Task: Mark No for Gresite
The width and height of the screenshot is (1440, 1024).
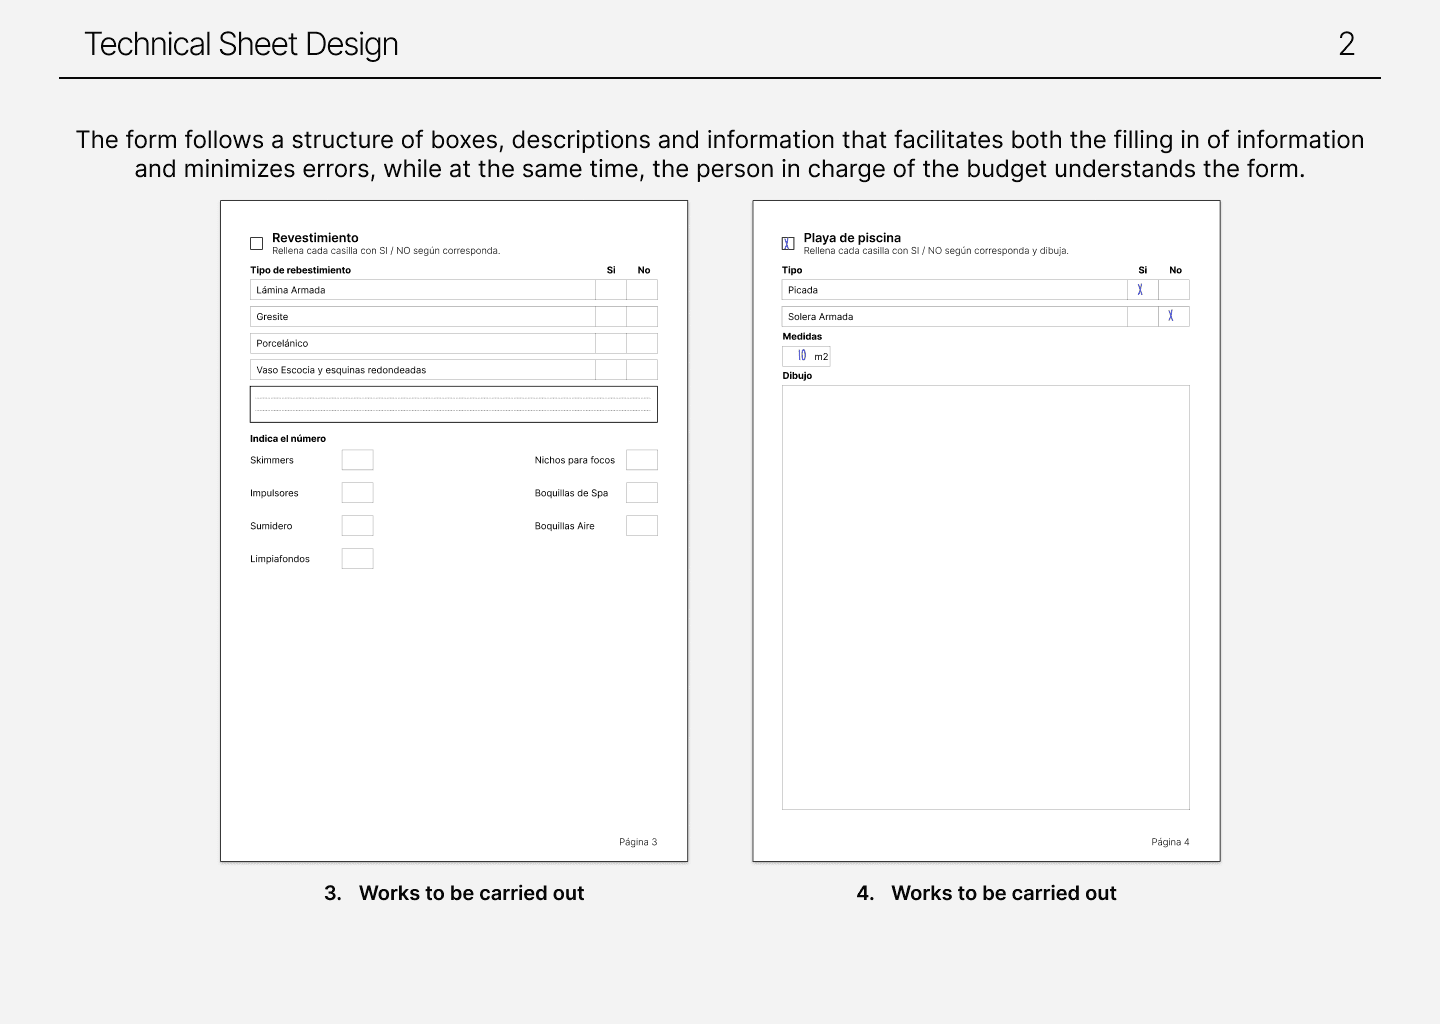Action: (x=643, y=316)
